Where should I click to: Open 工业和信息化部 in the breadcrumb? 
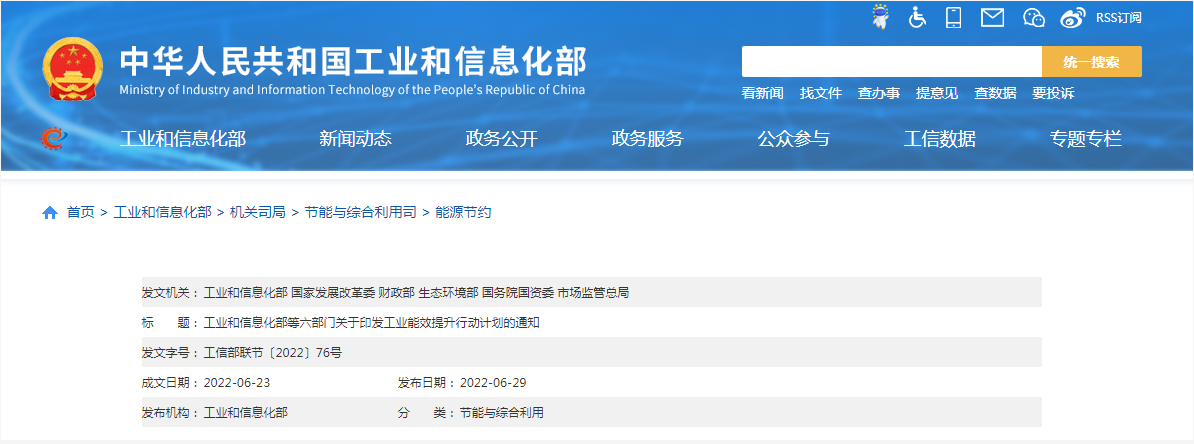(162, 212)
